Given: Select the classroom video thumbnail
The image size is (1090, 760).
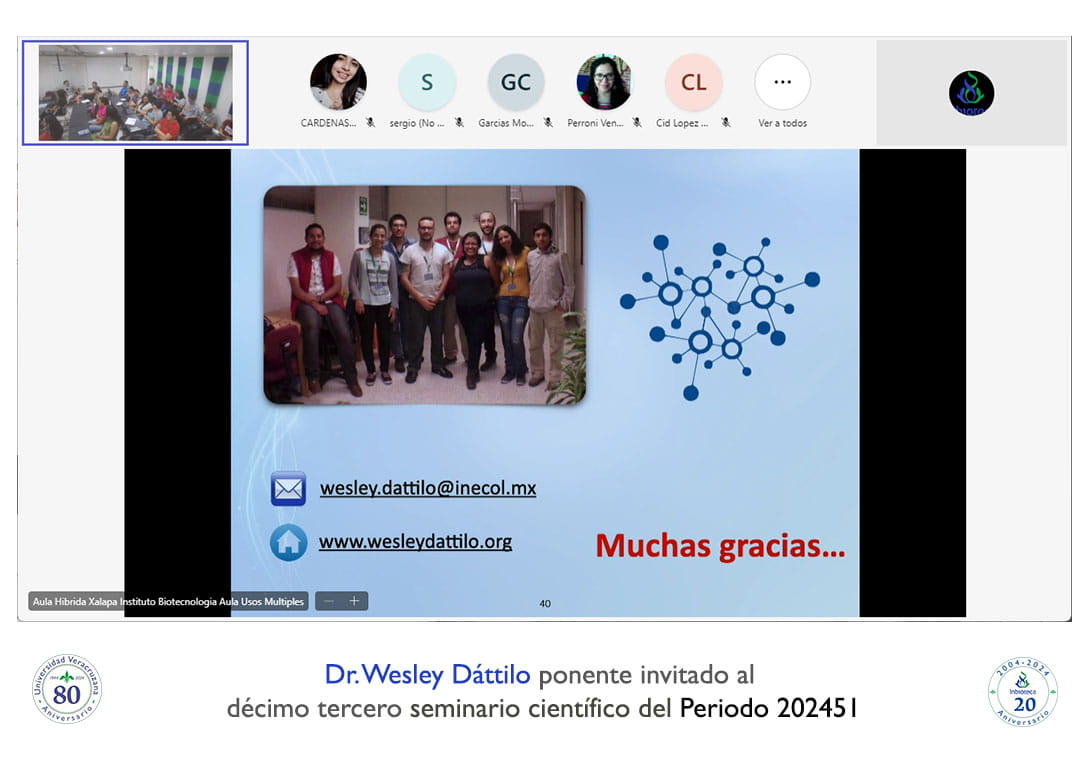Looking at the screenshot, I should click(x=135, y=93).
